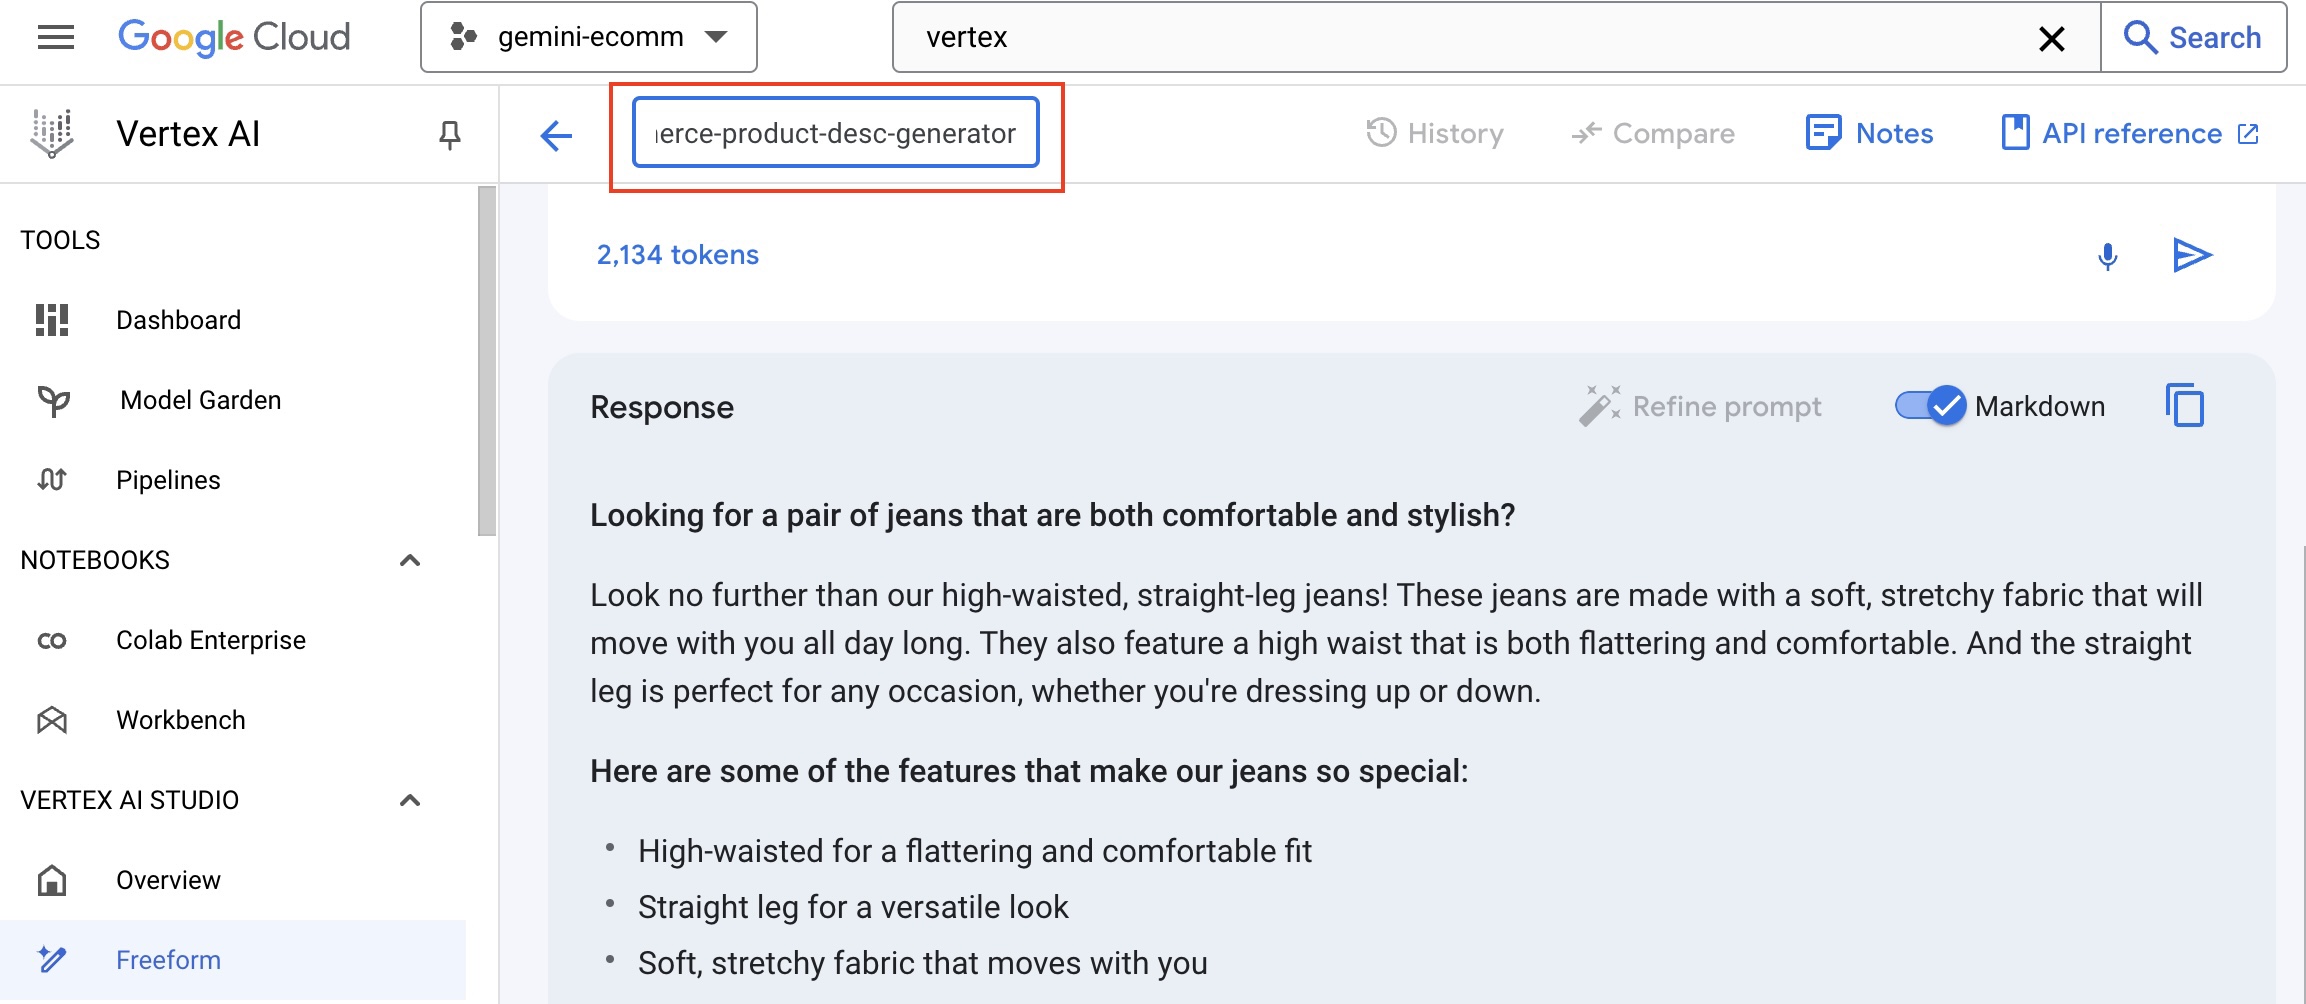Submit prompt with the send arrow icon

pyautogui.click(x=2192, y=256)
